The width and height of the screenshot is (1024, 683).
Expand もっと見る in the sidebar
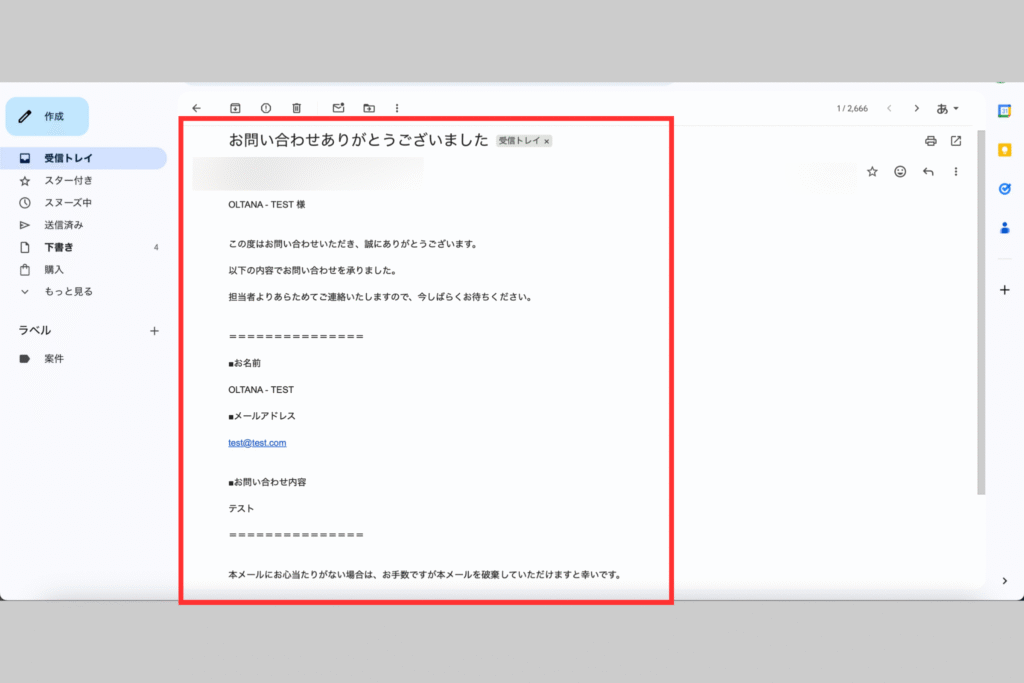[68, 291]
